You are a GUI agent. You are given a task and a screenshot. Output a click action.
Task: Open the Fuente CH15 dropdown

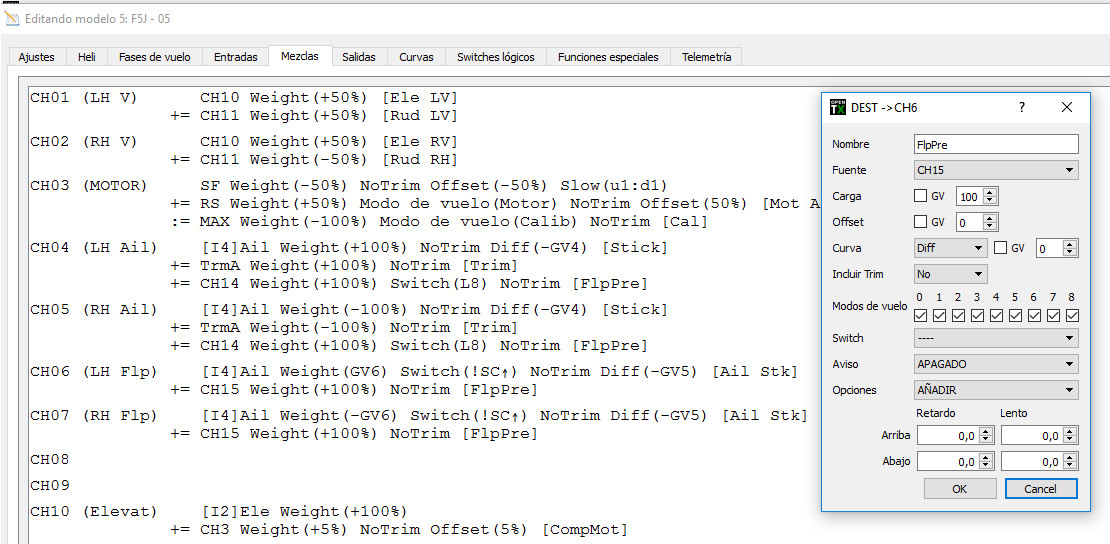(x=996, y=170)
